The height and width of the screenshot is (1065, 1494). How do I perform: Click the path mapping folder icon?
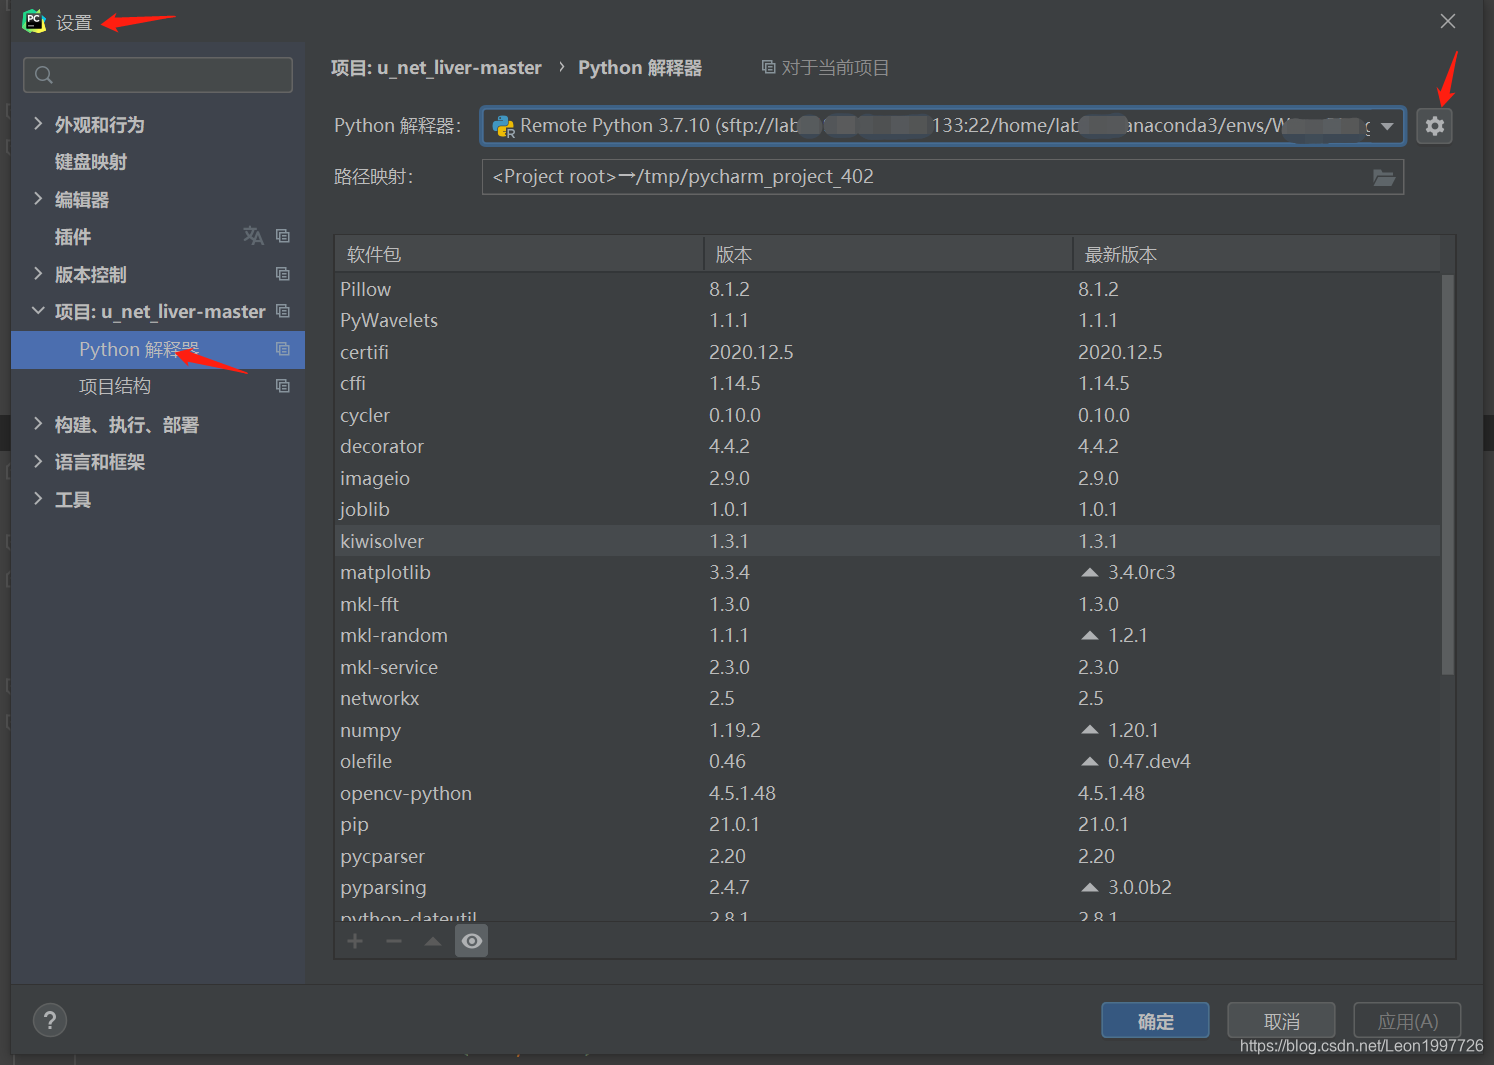click(x=1384, y=177)
